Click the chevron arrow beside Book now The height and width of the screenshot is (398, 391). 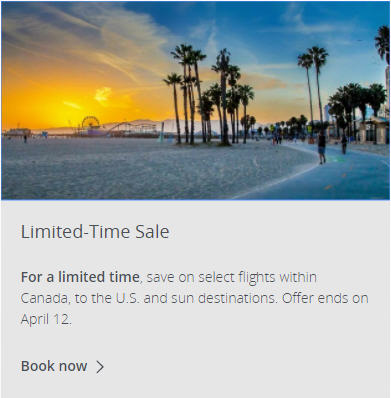click(100, 367)
